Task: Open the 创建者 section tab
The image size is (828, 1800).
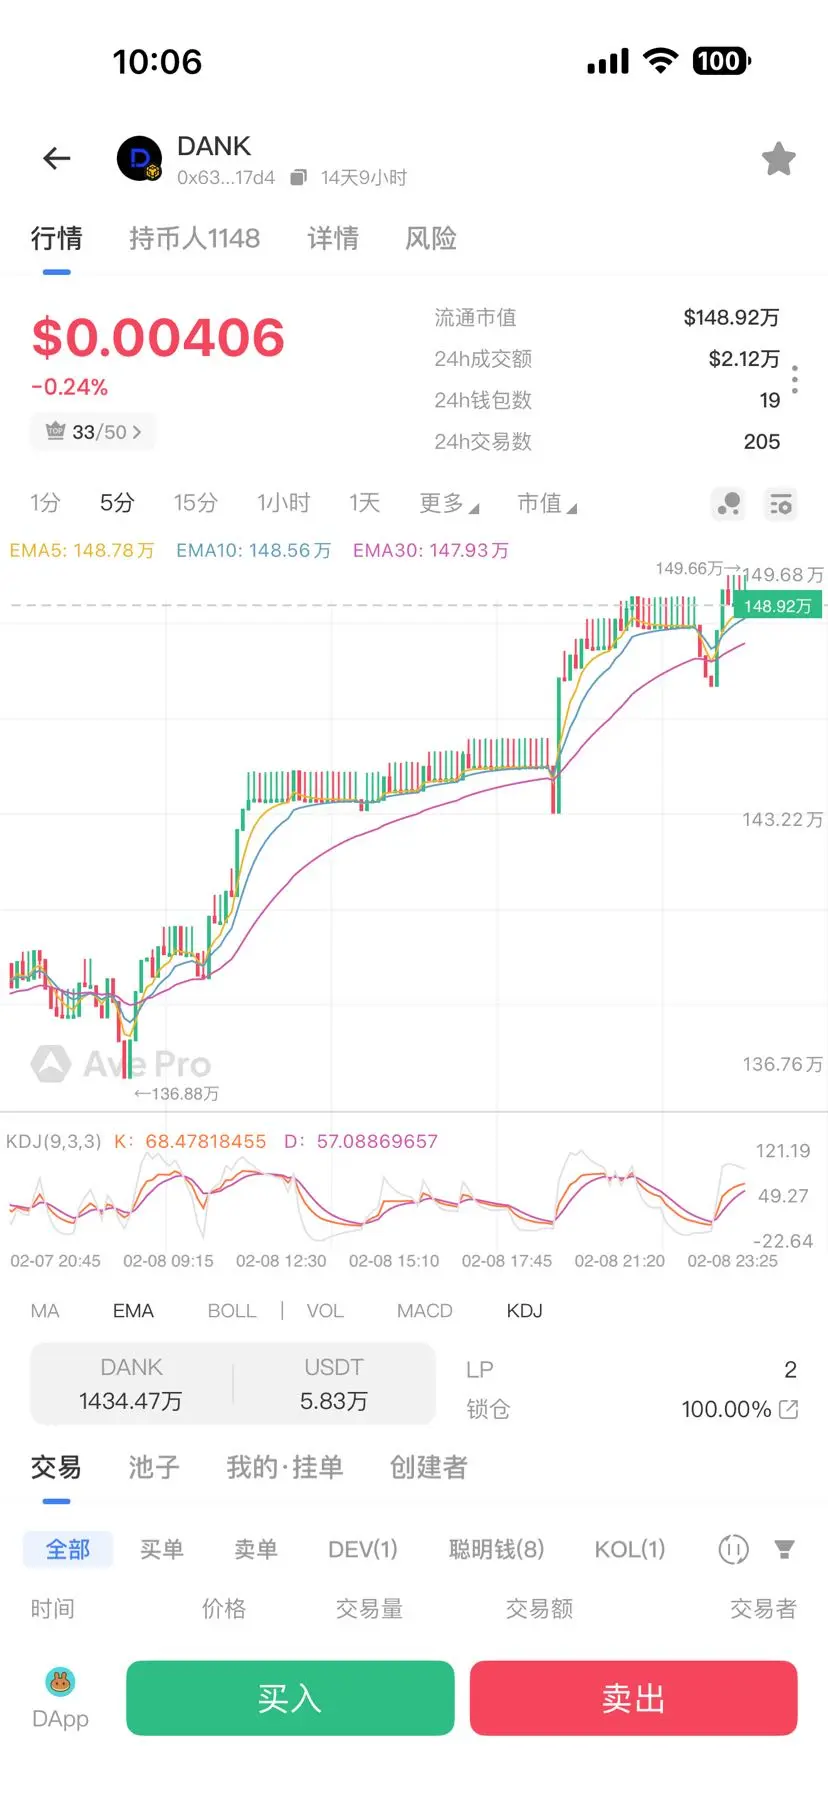Action: click(x=429, y=1467)
